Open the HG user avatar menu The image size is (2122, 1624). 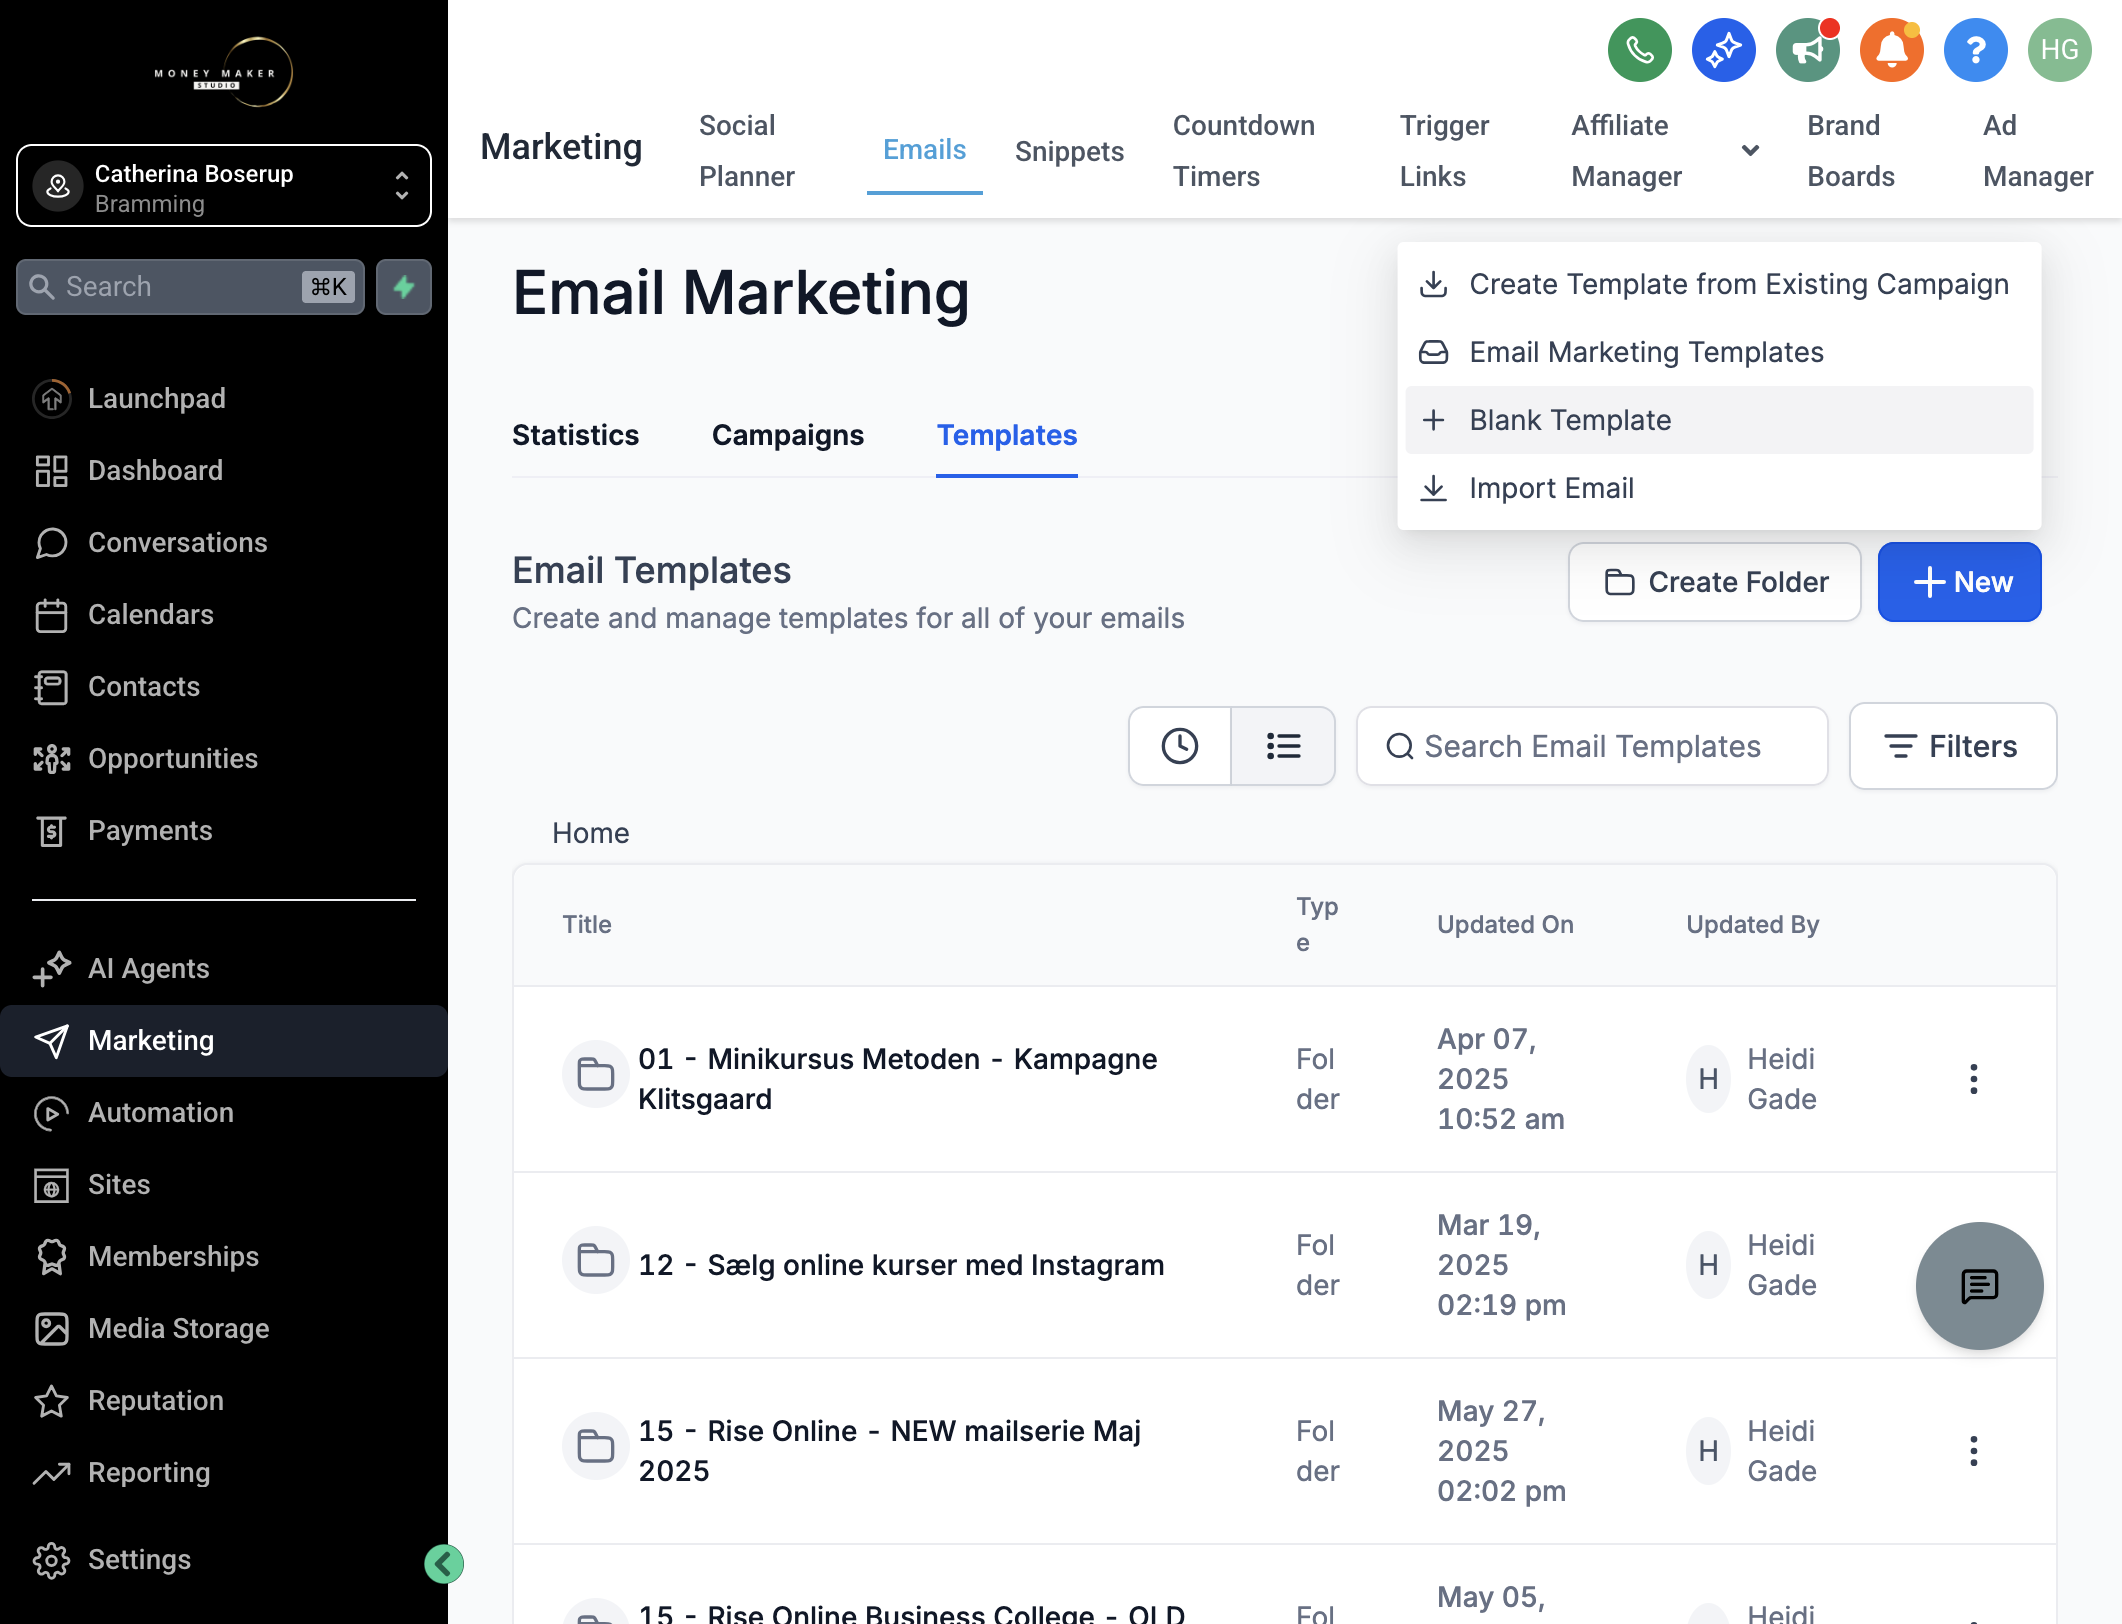2059,50
